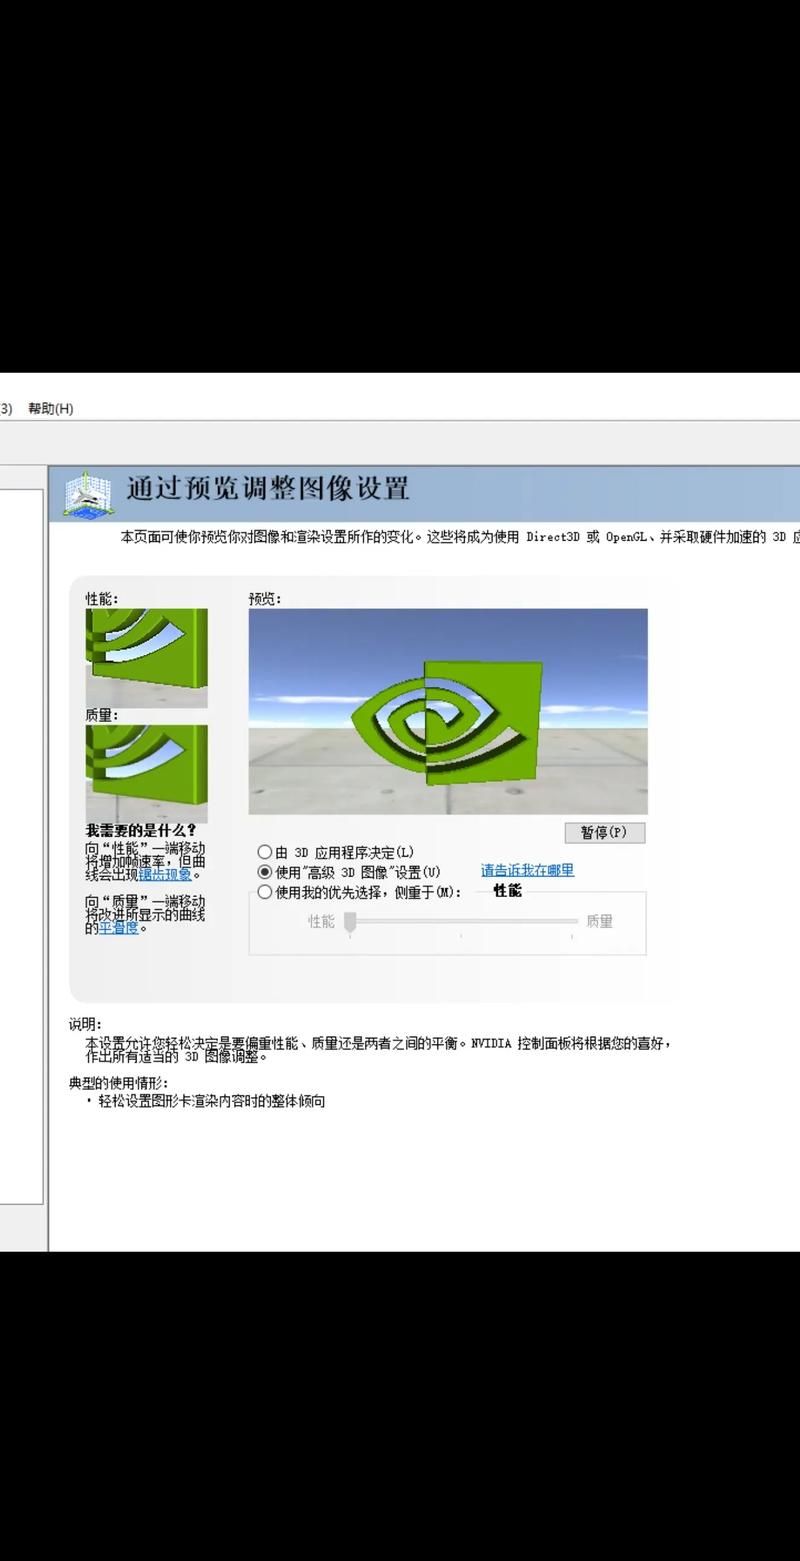
Task: Click the performance-quality slider handle
Action: [x=350, y=922]
